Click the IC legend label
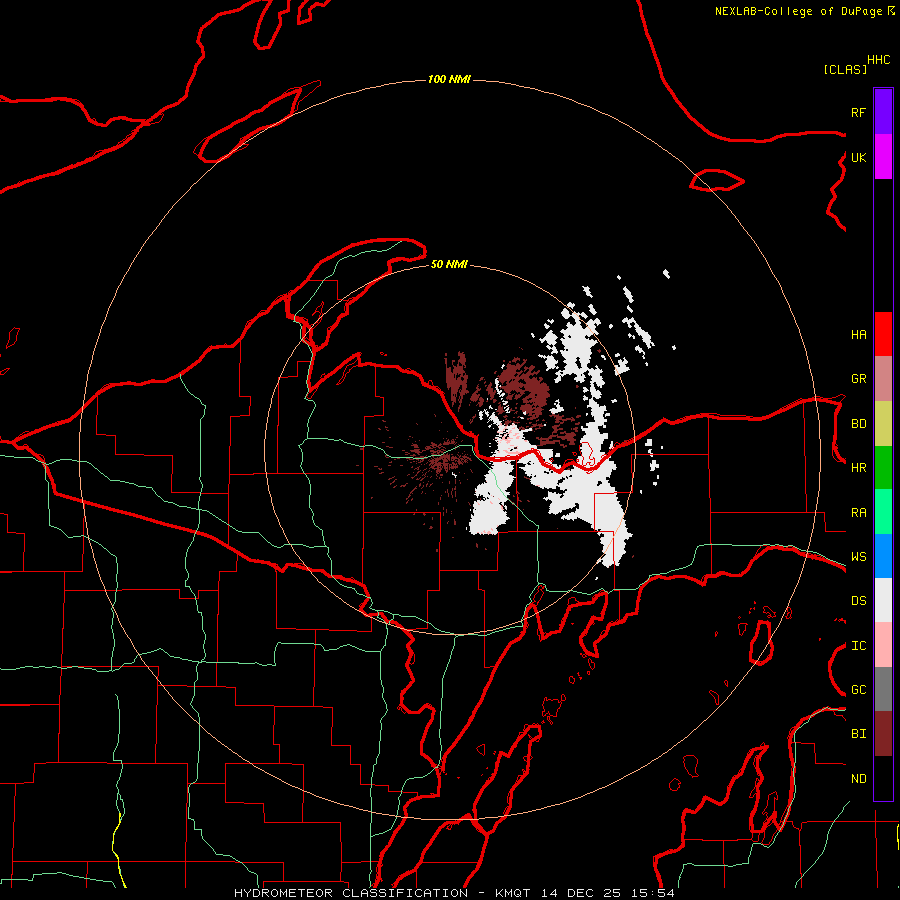This screenshot has width=900, height=900. coord(859,646)
